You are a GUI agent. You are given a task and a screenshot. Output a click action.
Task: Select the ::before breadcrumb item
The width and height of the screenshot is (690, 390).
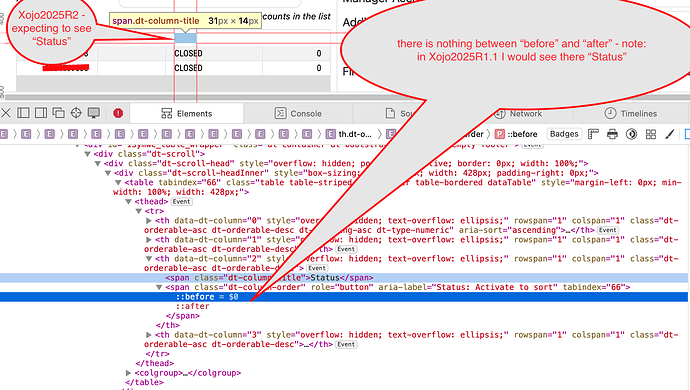pos(516,134)
